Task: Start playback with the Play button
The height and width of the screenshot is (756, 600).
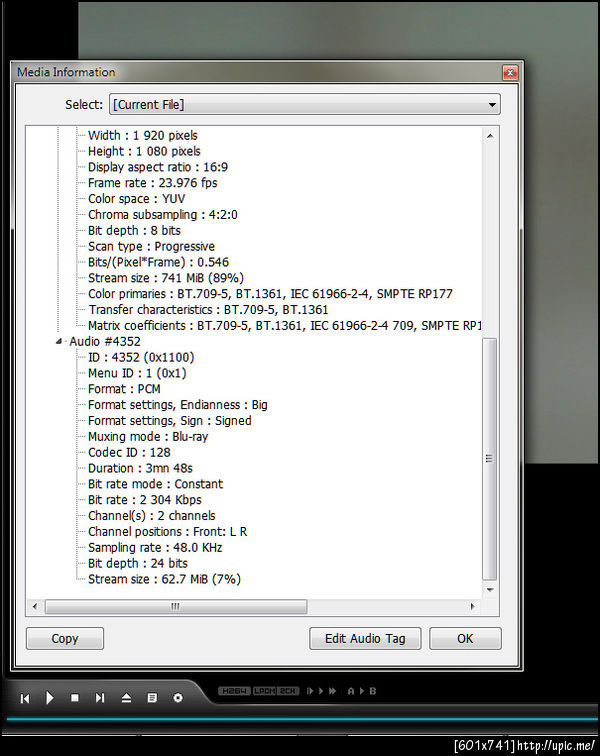Action: click(x=50, y=698)
